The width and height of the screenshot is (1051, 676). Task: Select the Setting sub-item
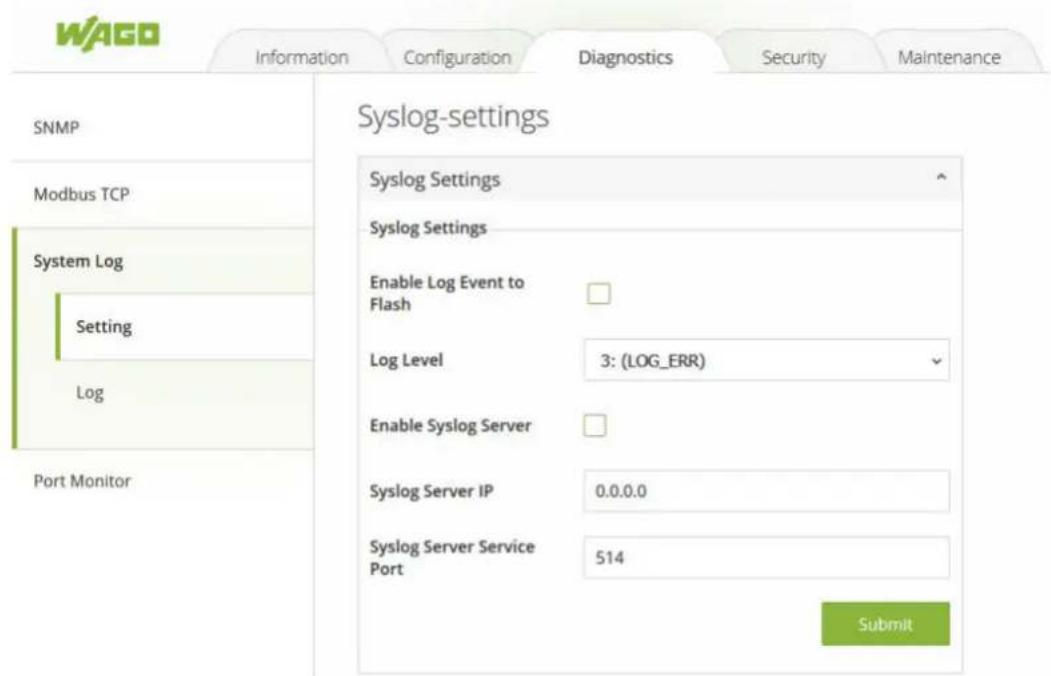186,326
